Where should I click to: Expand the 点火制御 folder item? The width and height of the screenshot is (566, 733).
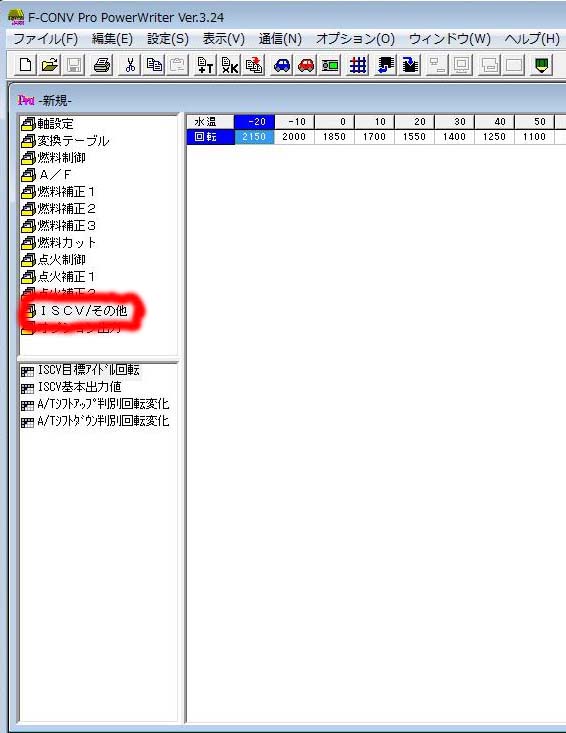pos(54,259)
